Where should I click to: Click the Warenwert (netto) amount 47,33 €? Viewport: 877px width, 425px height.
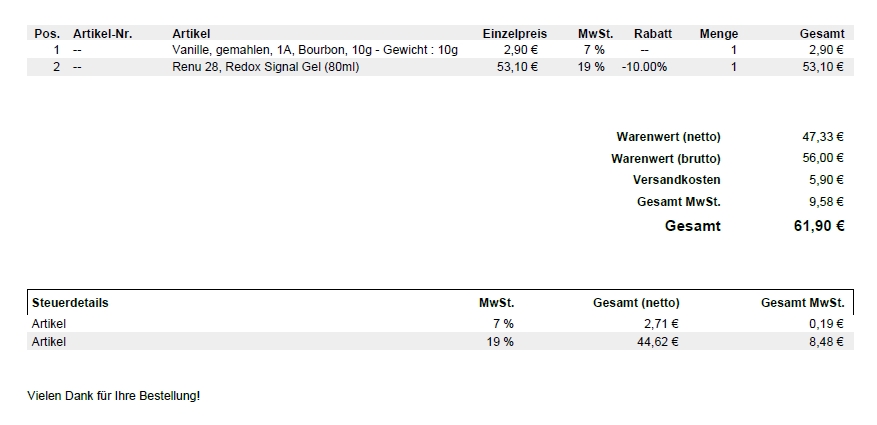point(823,136)
